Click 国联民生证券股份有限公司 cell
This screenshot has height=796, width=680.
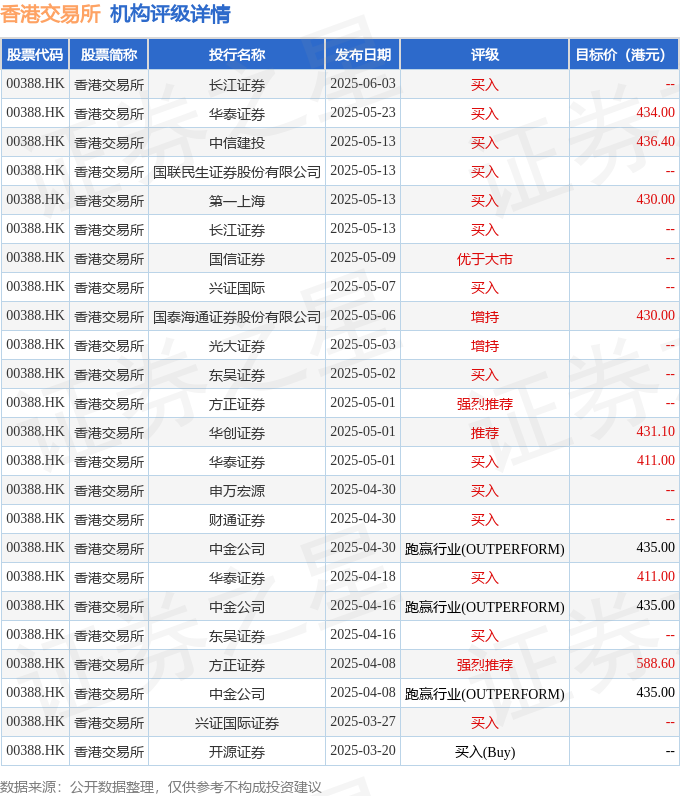coord(237,172)
